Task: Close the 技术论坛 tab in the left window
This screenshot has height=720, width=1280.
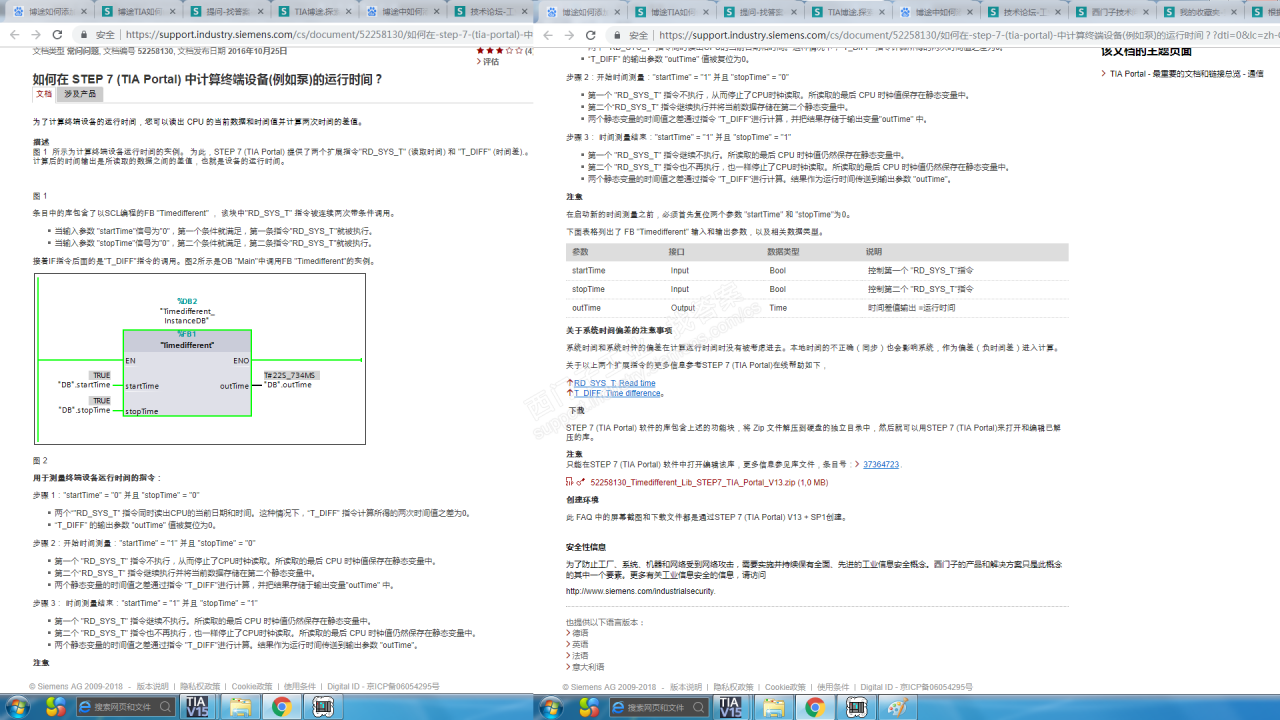Action: point(524,12)
